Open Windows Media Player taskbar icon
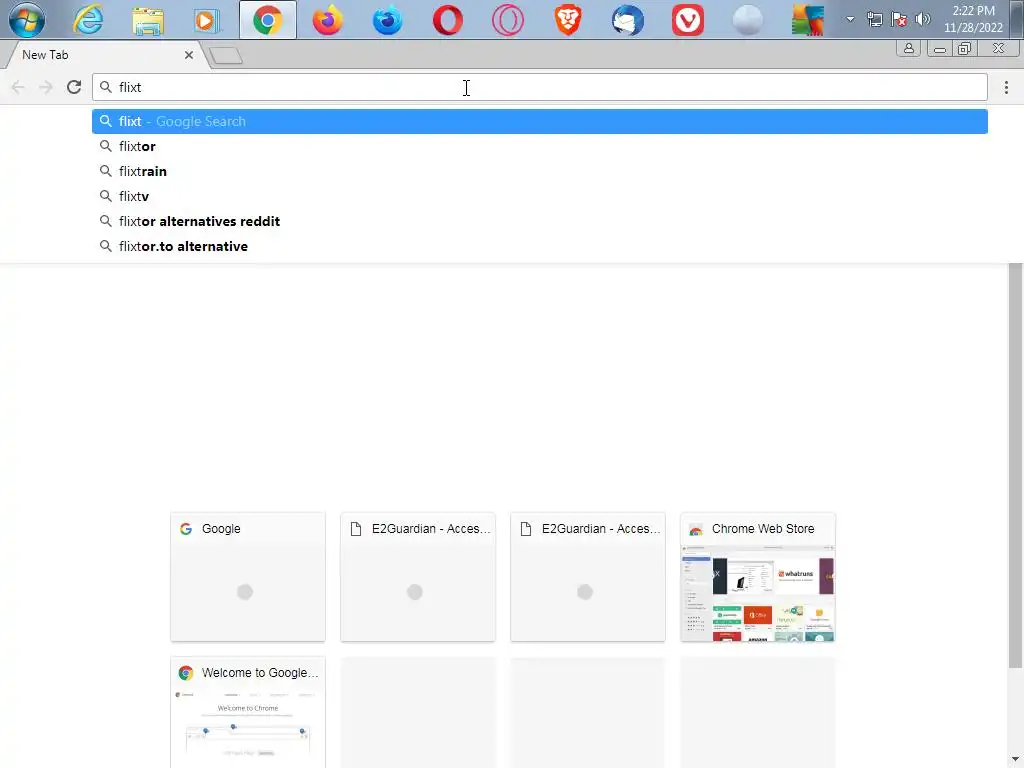 (x=207, y=20)
